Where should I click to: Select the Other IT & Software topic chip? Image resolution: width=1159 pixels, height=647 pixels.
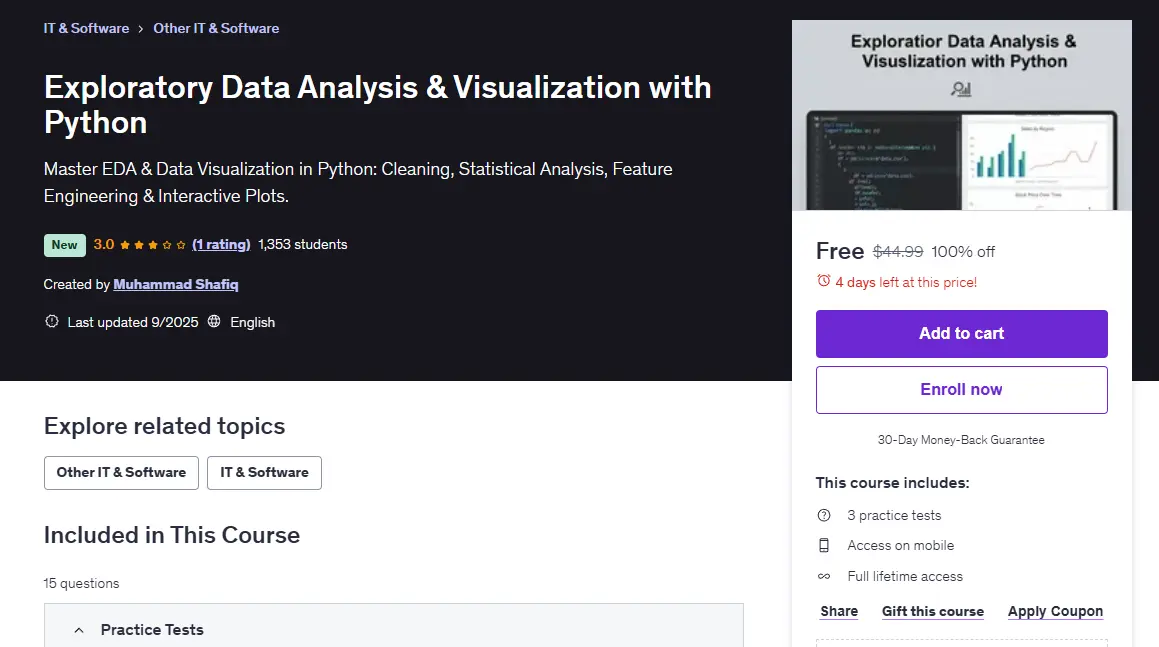point(121,472)
